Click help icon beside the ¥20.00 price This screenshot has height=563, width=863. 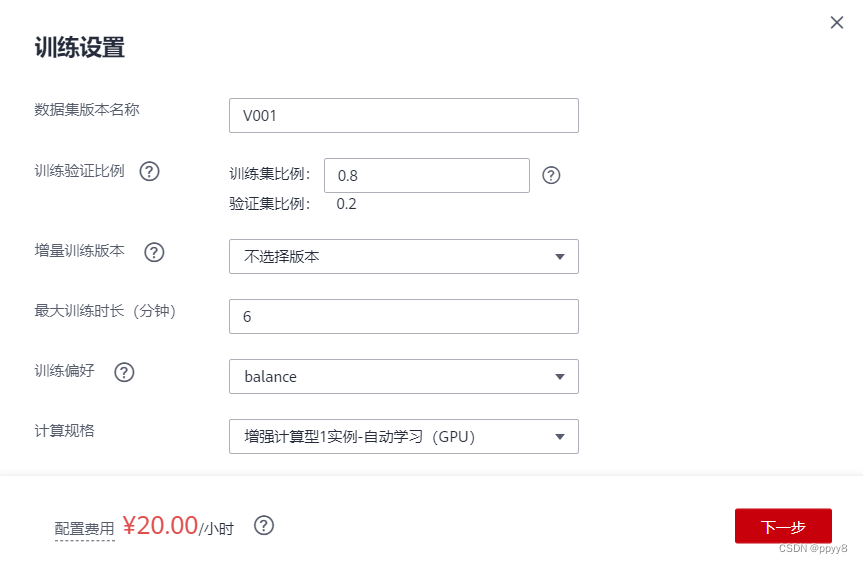(x=264, y=526)
